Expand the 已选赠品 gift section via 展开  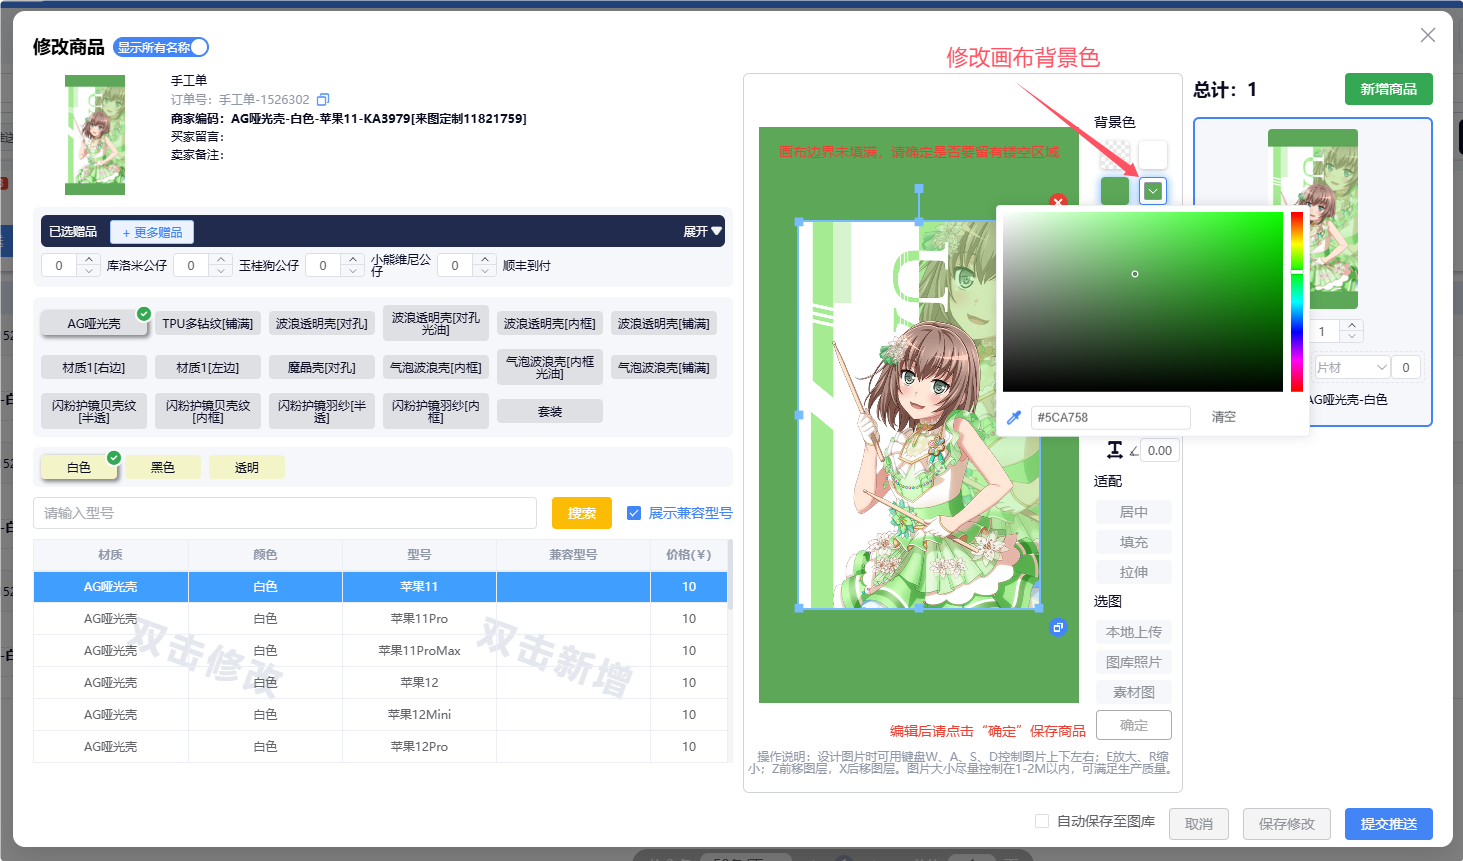click(702, 232)
